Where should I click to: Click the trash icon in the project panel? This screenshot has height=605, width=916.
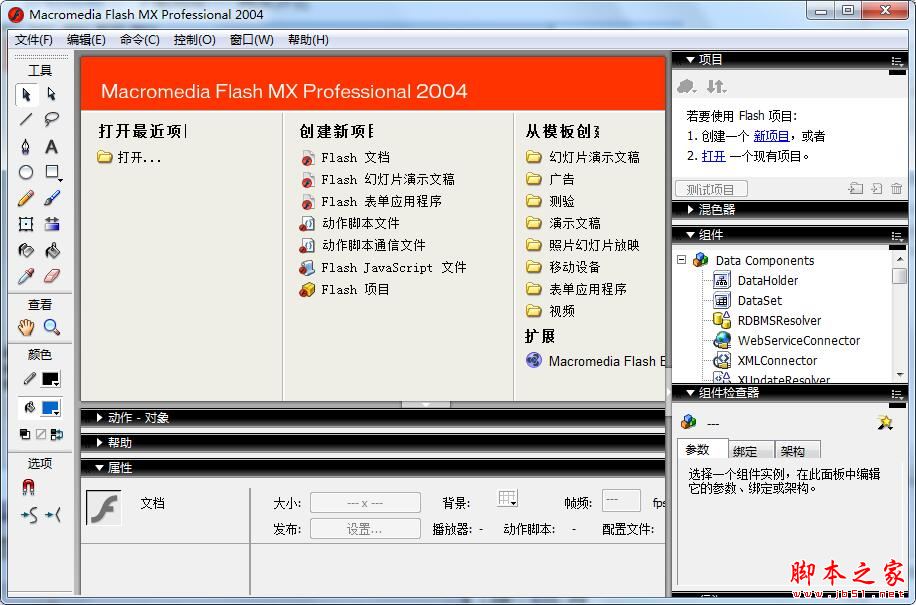(896, 188)
